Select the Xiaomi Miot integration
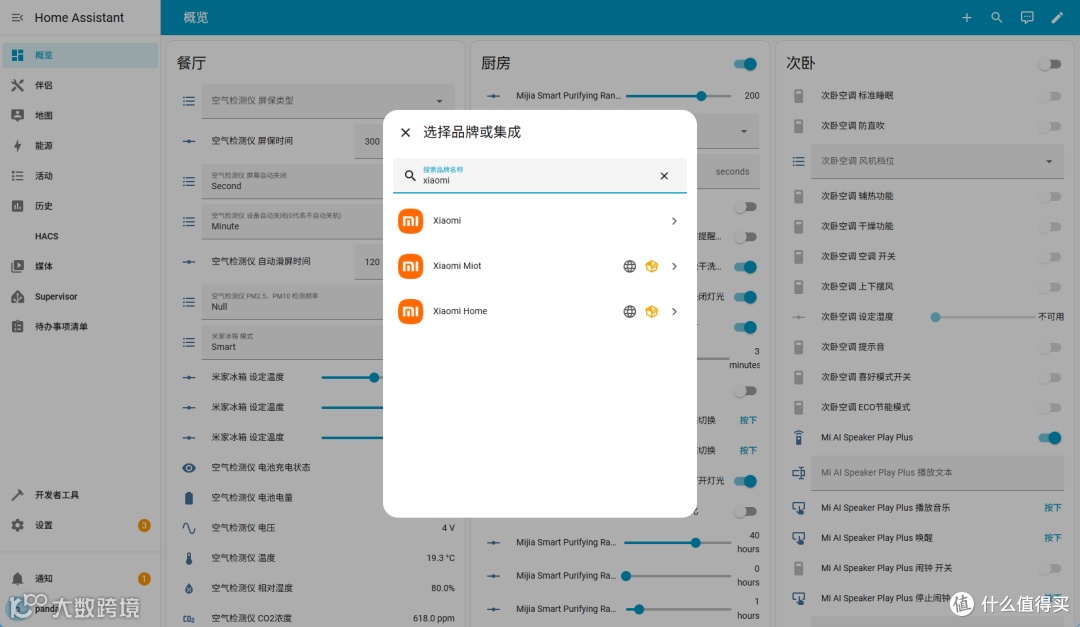 click(539, 266)
